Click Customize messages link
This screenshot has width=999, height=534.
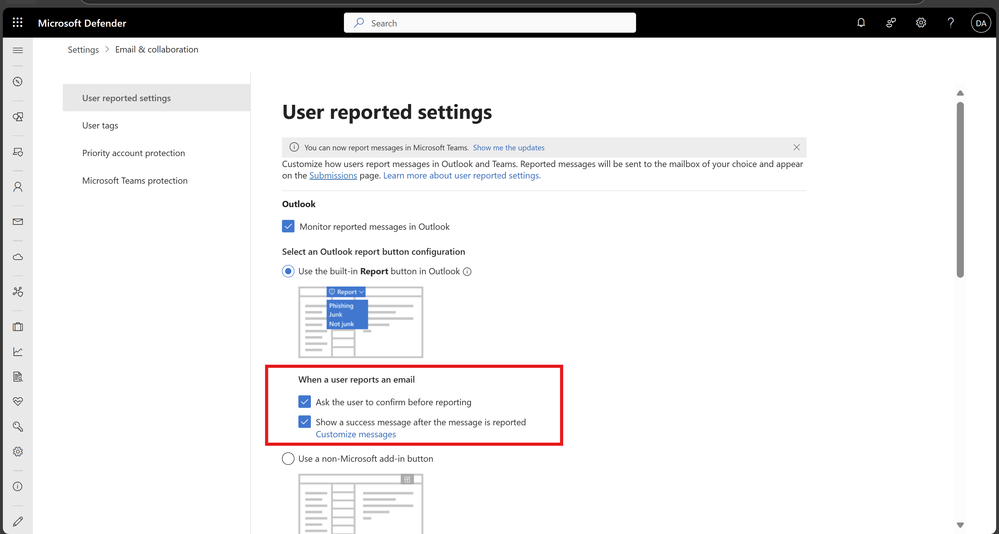[356, 435]
